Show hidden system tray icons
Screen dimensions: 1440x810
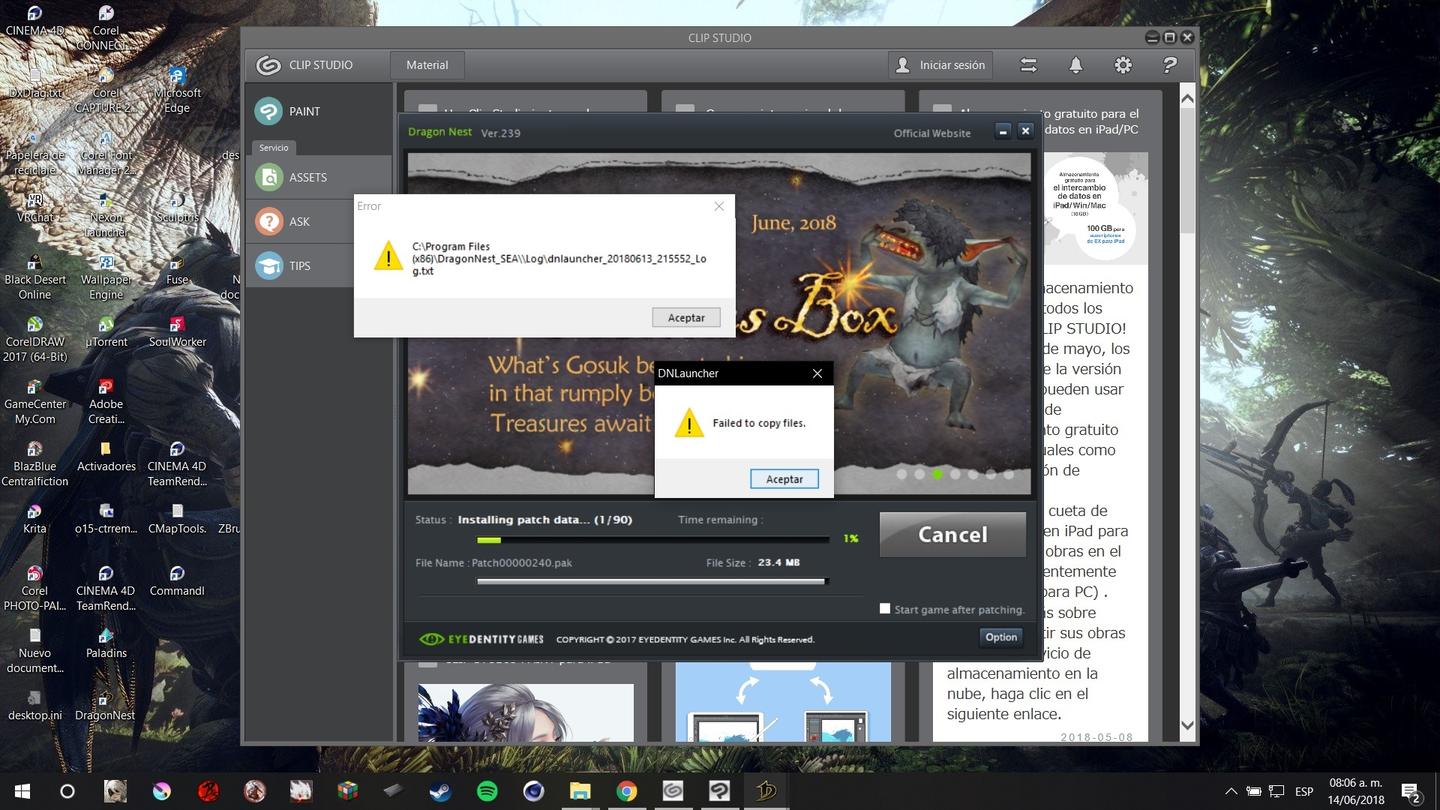pyautogui.click(x=1231, y=791)
